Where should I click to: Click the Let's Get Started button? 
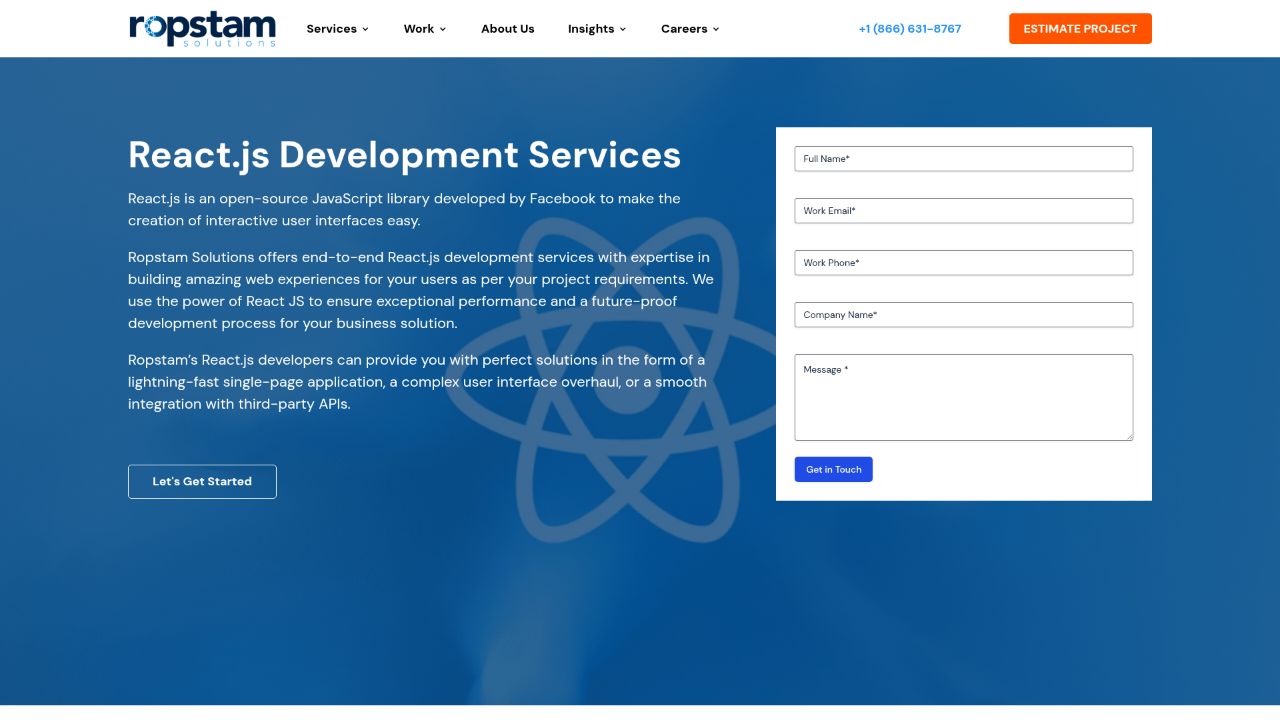202,481
